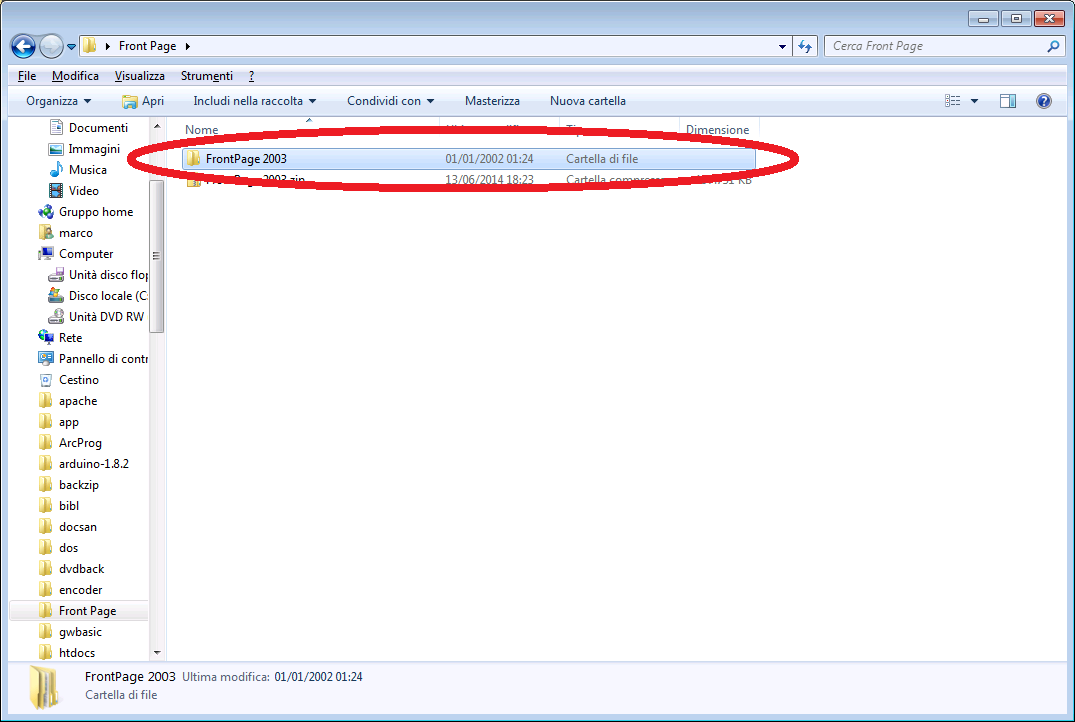
Task: Open Unità DVD RW drive
Action: 105,317
